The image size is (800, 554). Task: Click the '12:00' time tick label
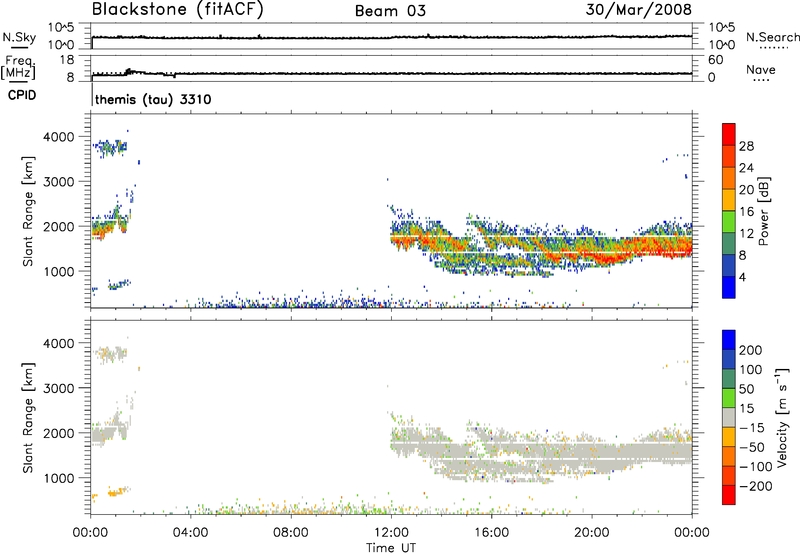coord(391,533)
